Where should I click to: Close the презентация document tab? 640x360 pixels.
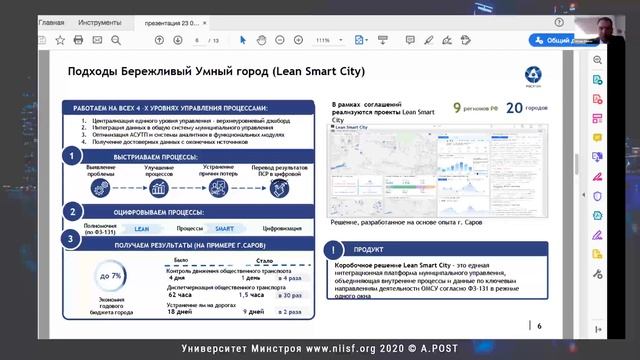pos(205,23)
